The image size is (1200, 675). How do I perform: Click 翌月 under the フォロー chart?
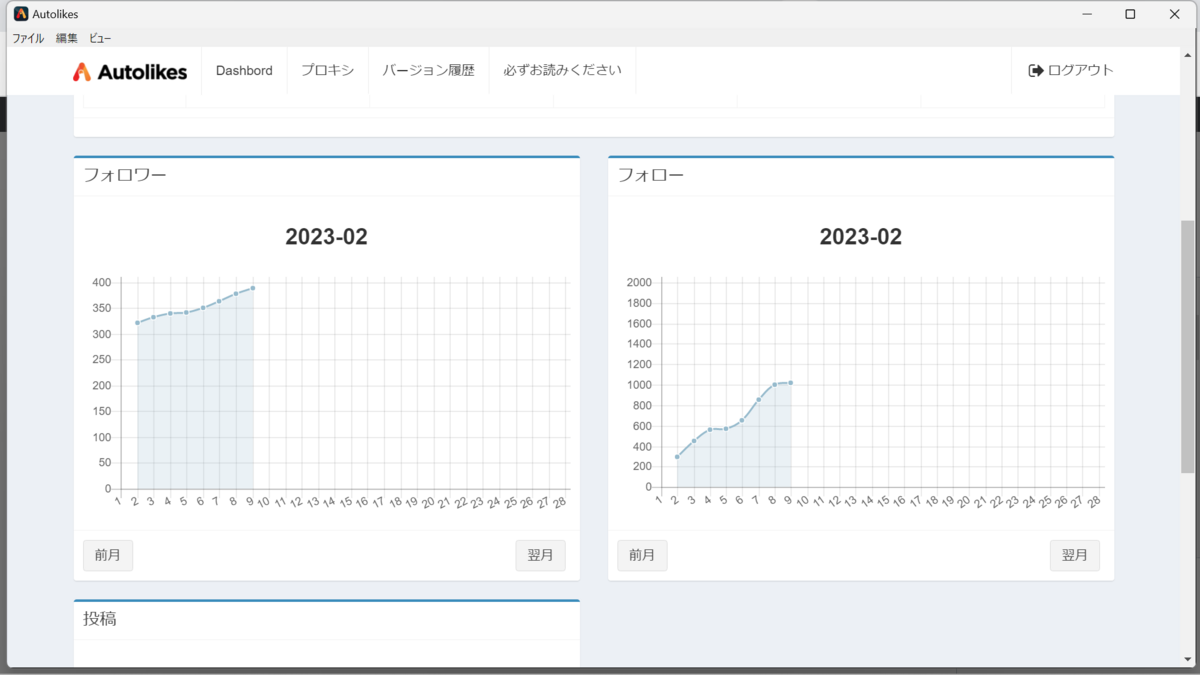[1075, 555]
